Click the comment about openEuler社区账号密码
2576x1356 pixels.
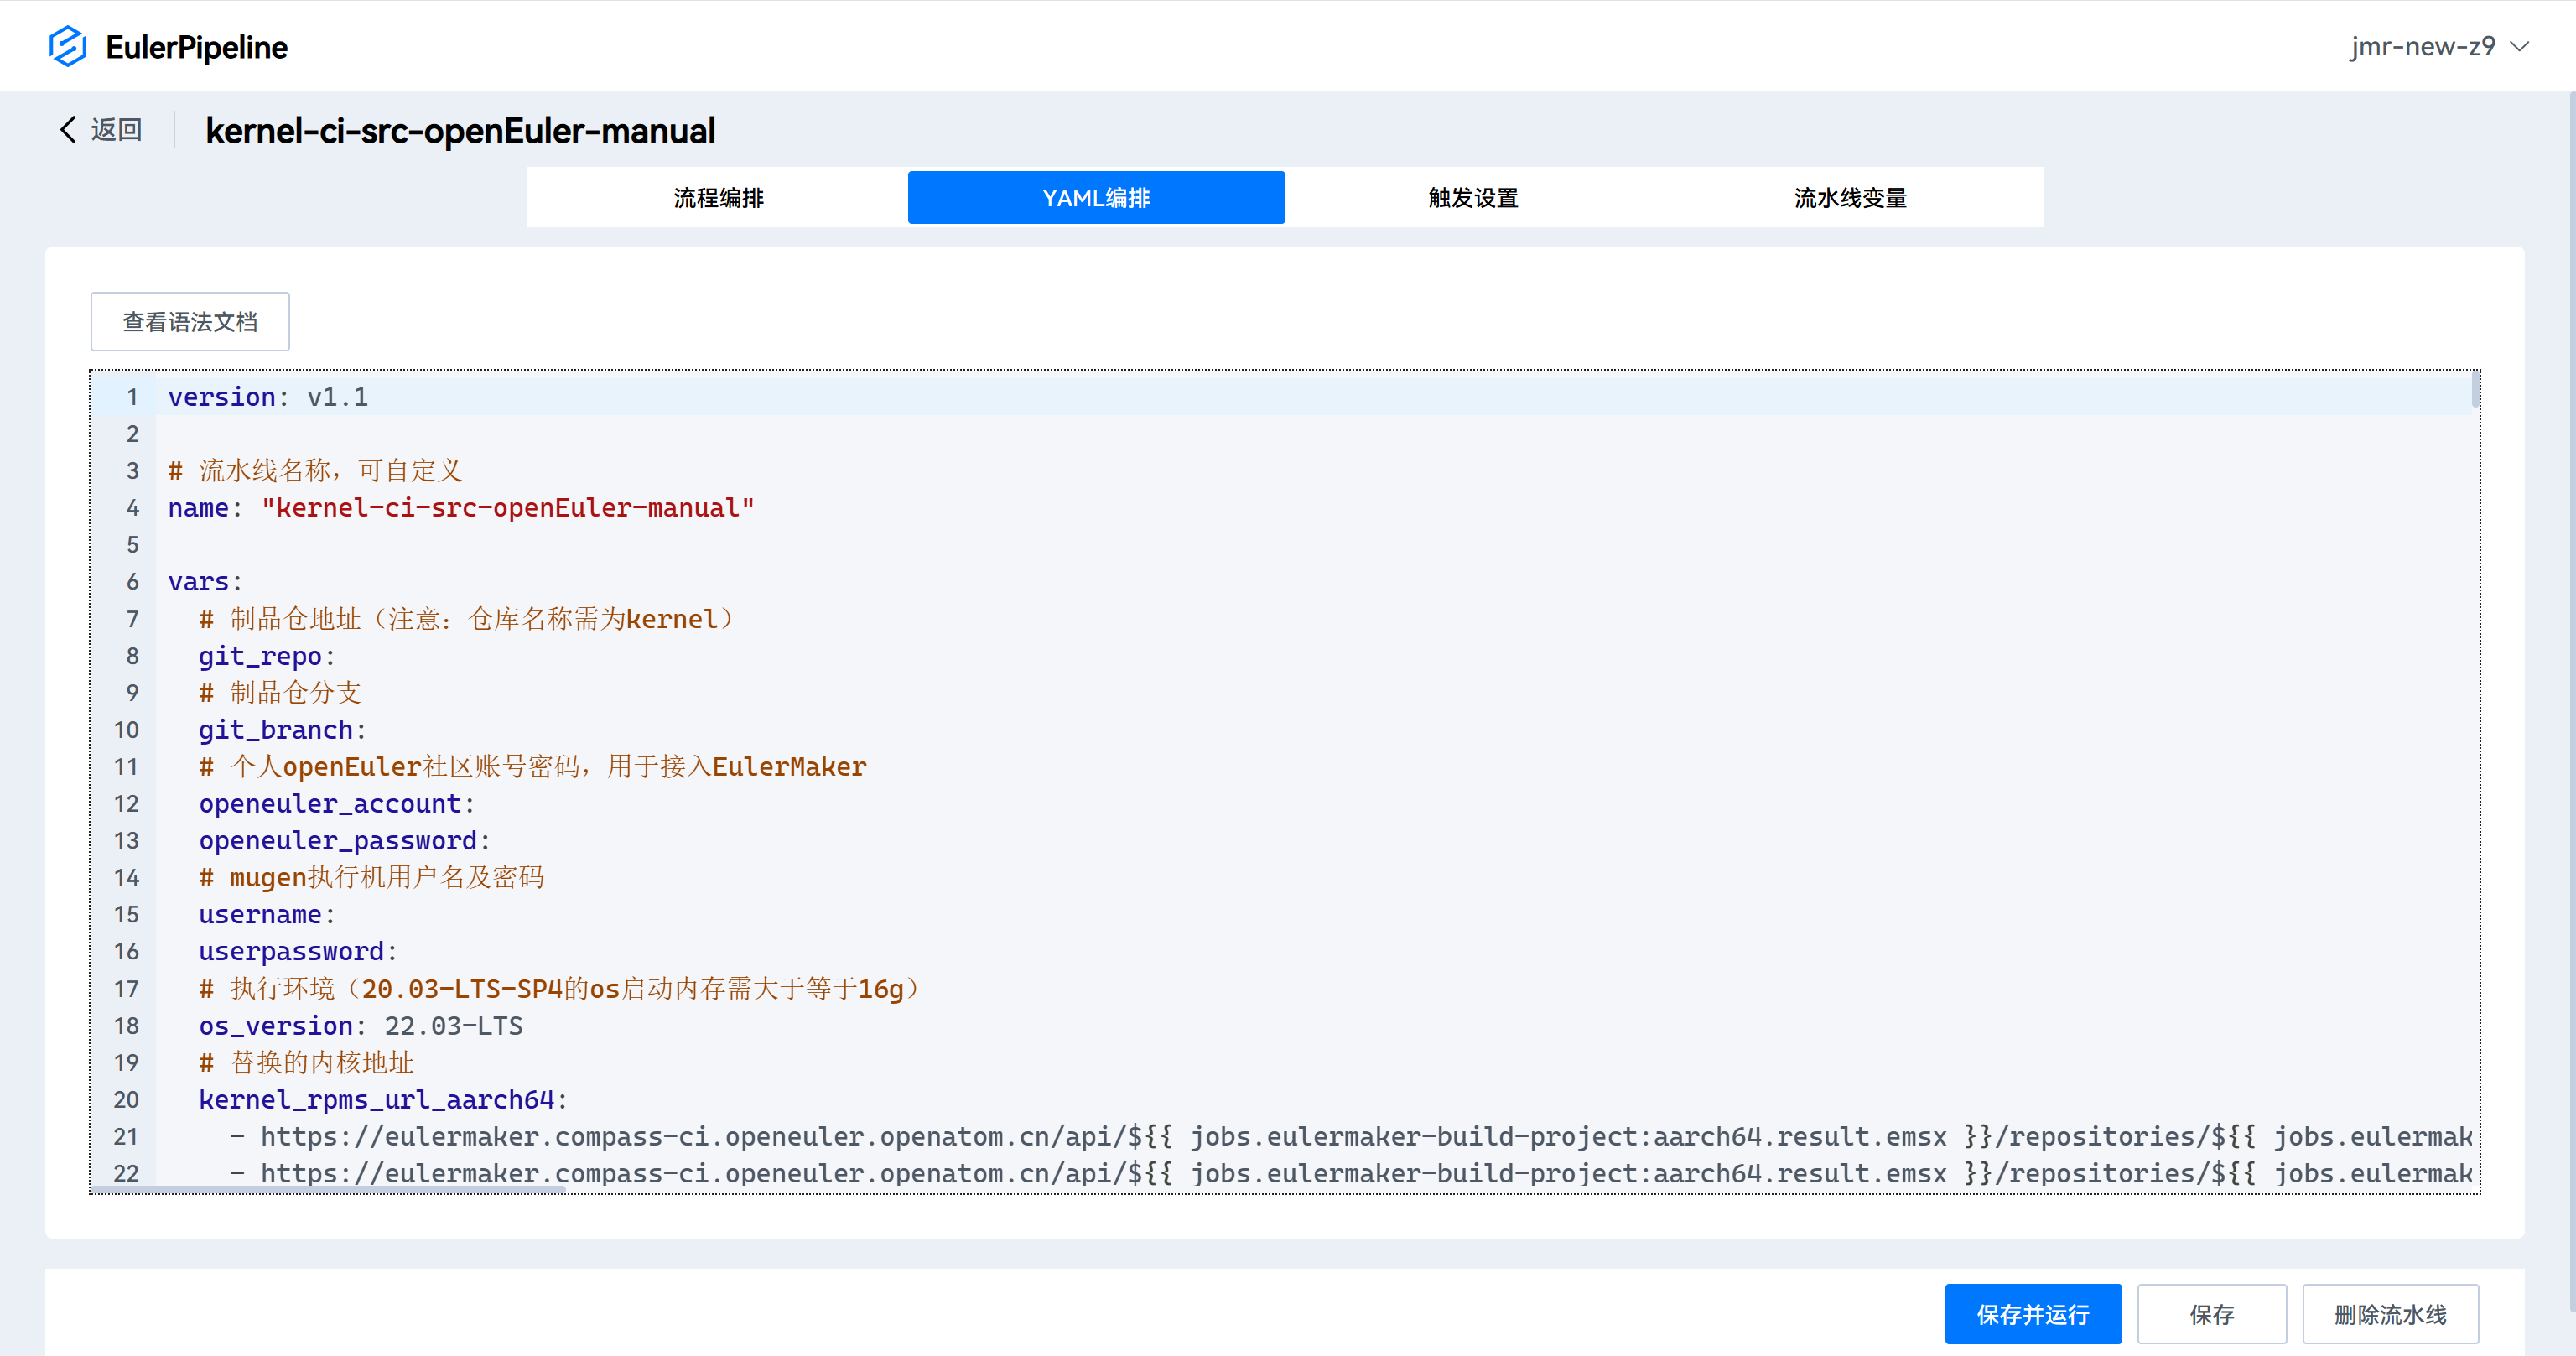coord(532,767)
